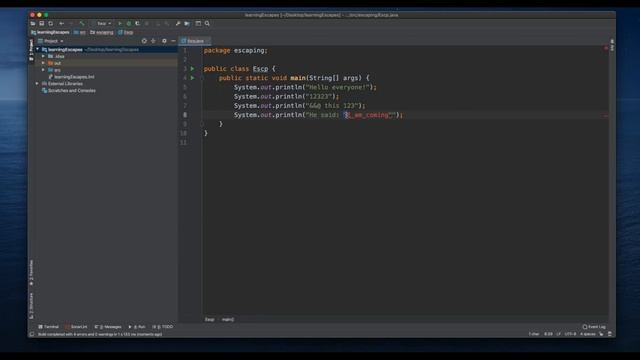The height and width of the screenshot is (360, 640).
Task: Hide the Project panel with minus icon
Action: [x=173, y=41]
